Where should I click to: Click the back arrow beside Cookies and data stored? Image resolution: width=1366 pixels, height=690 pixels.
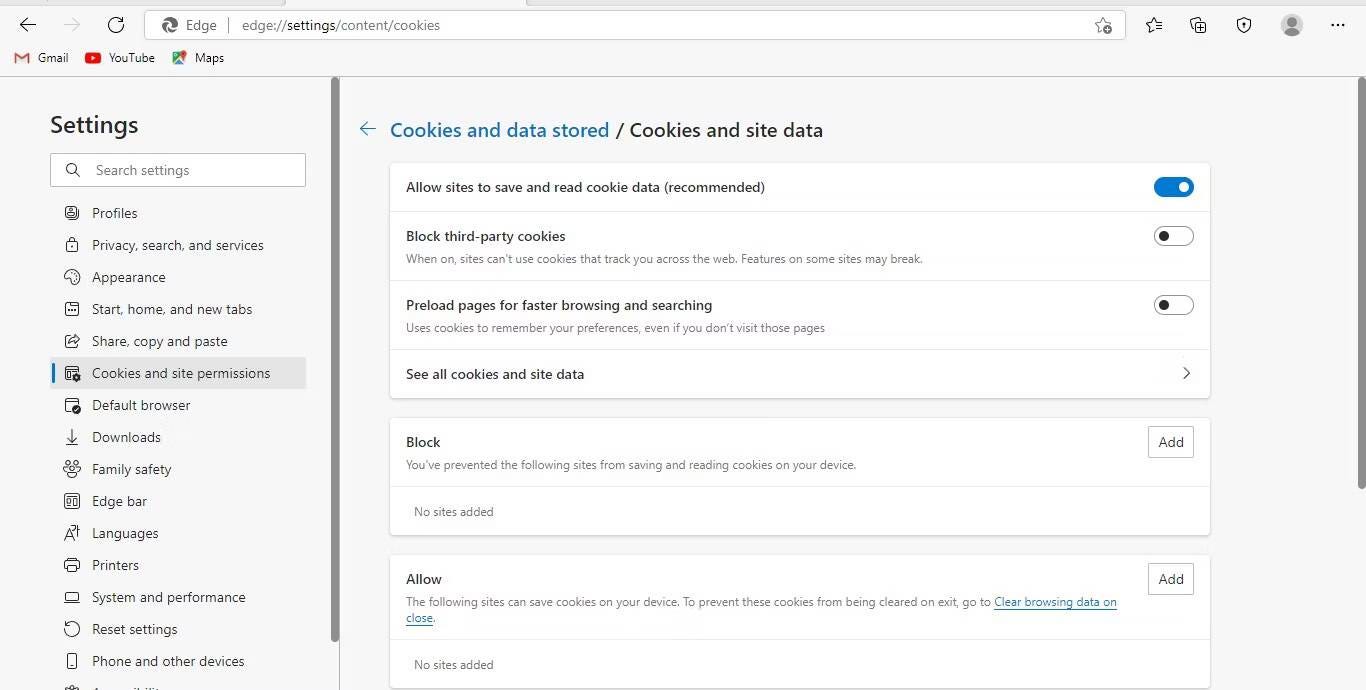(367, 128)
